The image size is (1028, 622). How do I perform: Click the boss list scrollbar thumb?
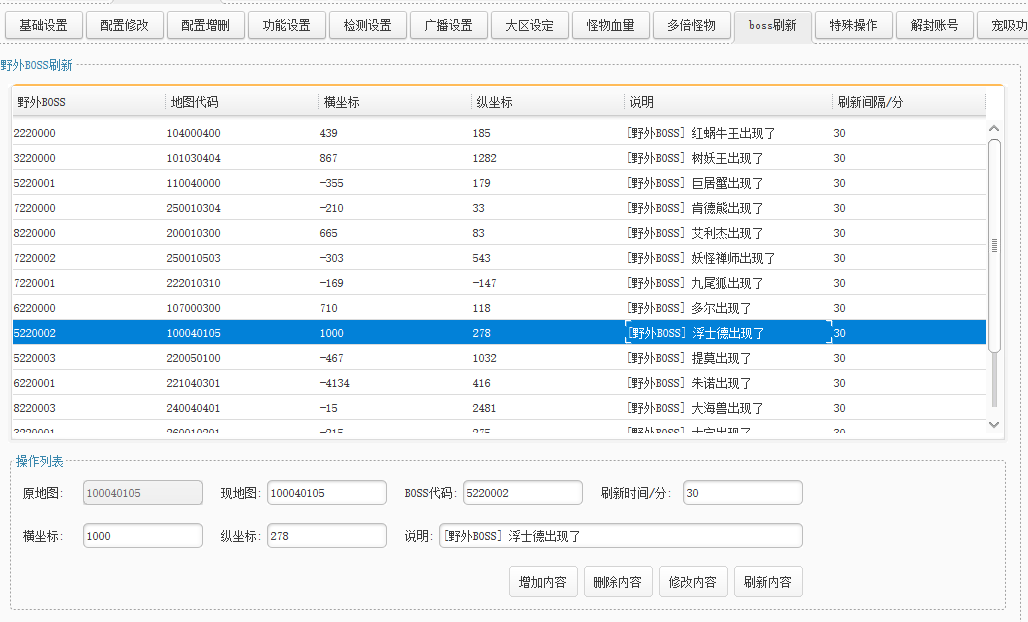[x=994, y=246]
